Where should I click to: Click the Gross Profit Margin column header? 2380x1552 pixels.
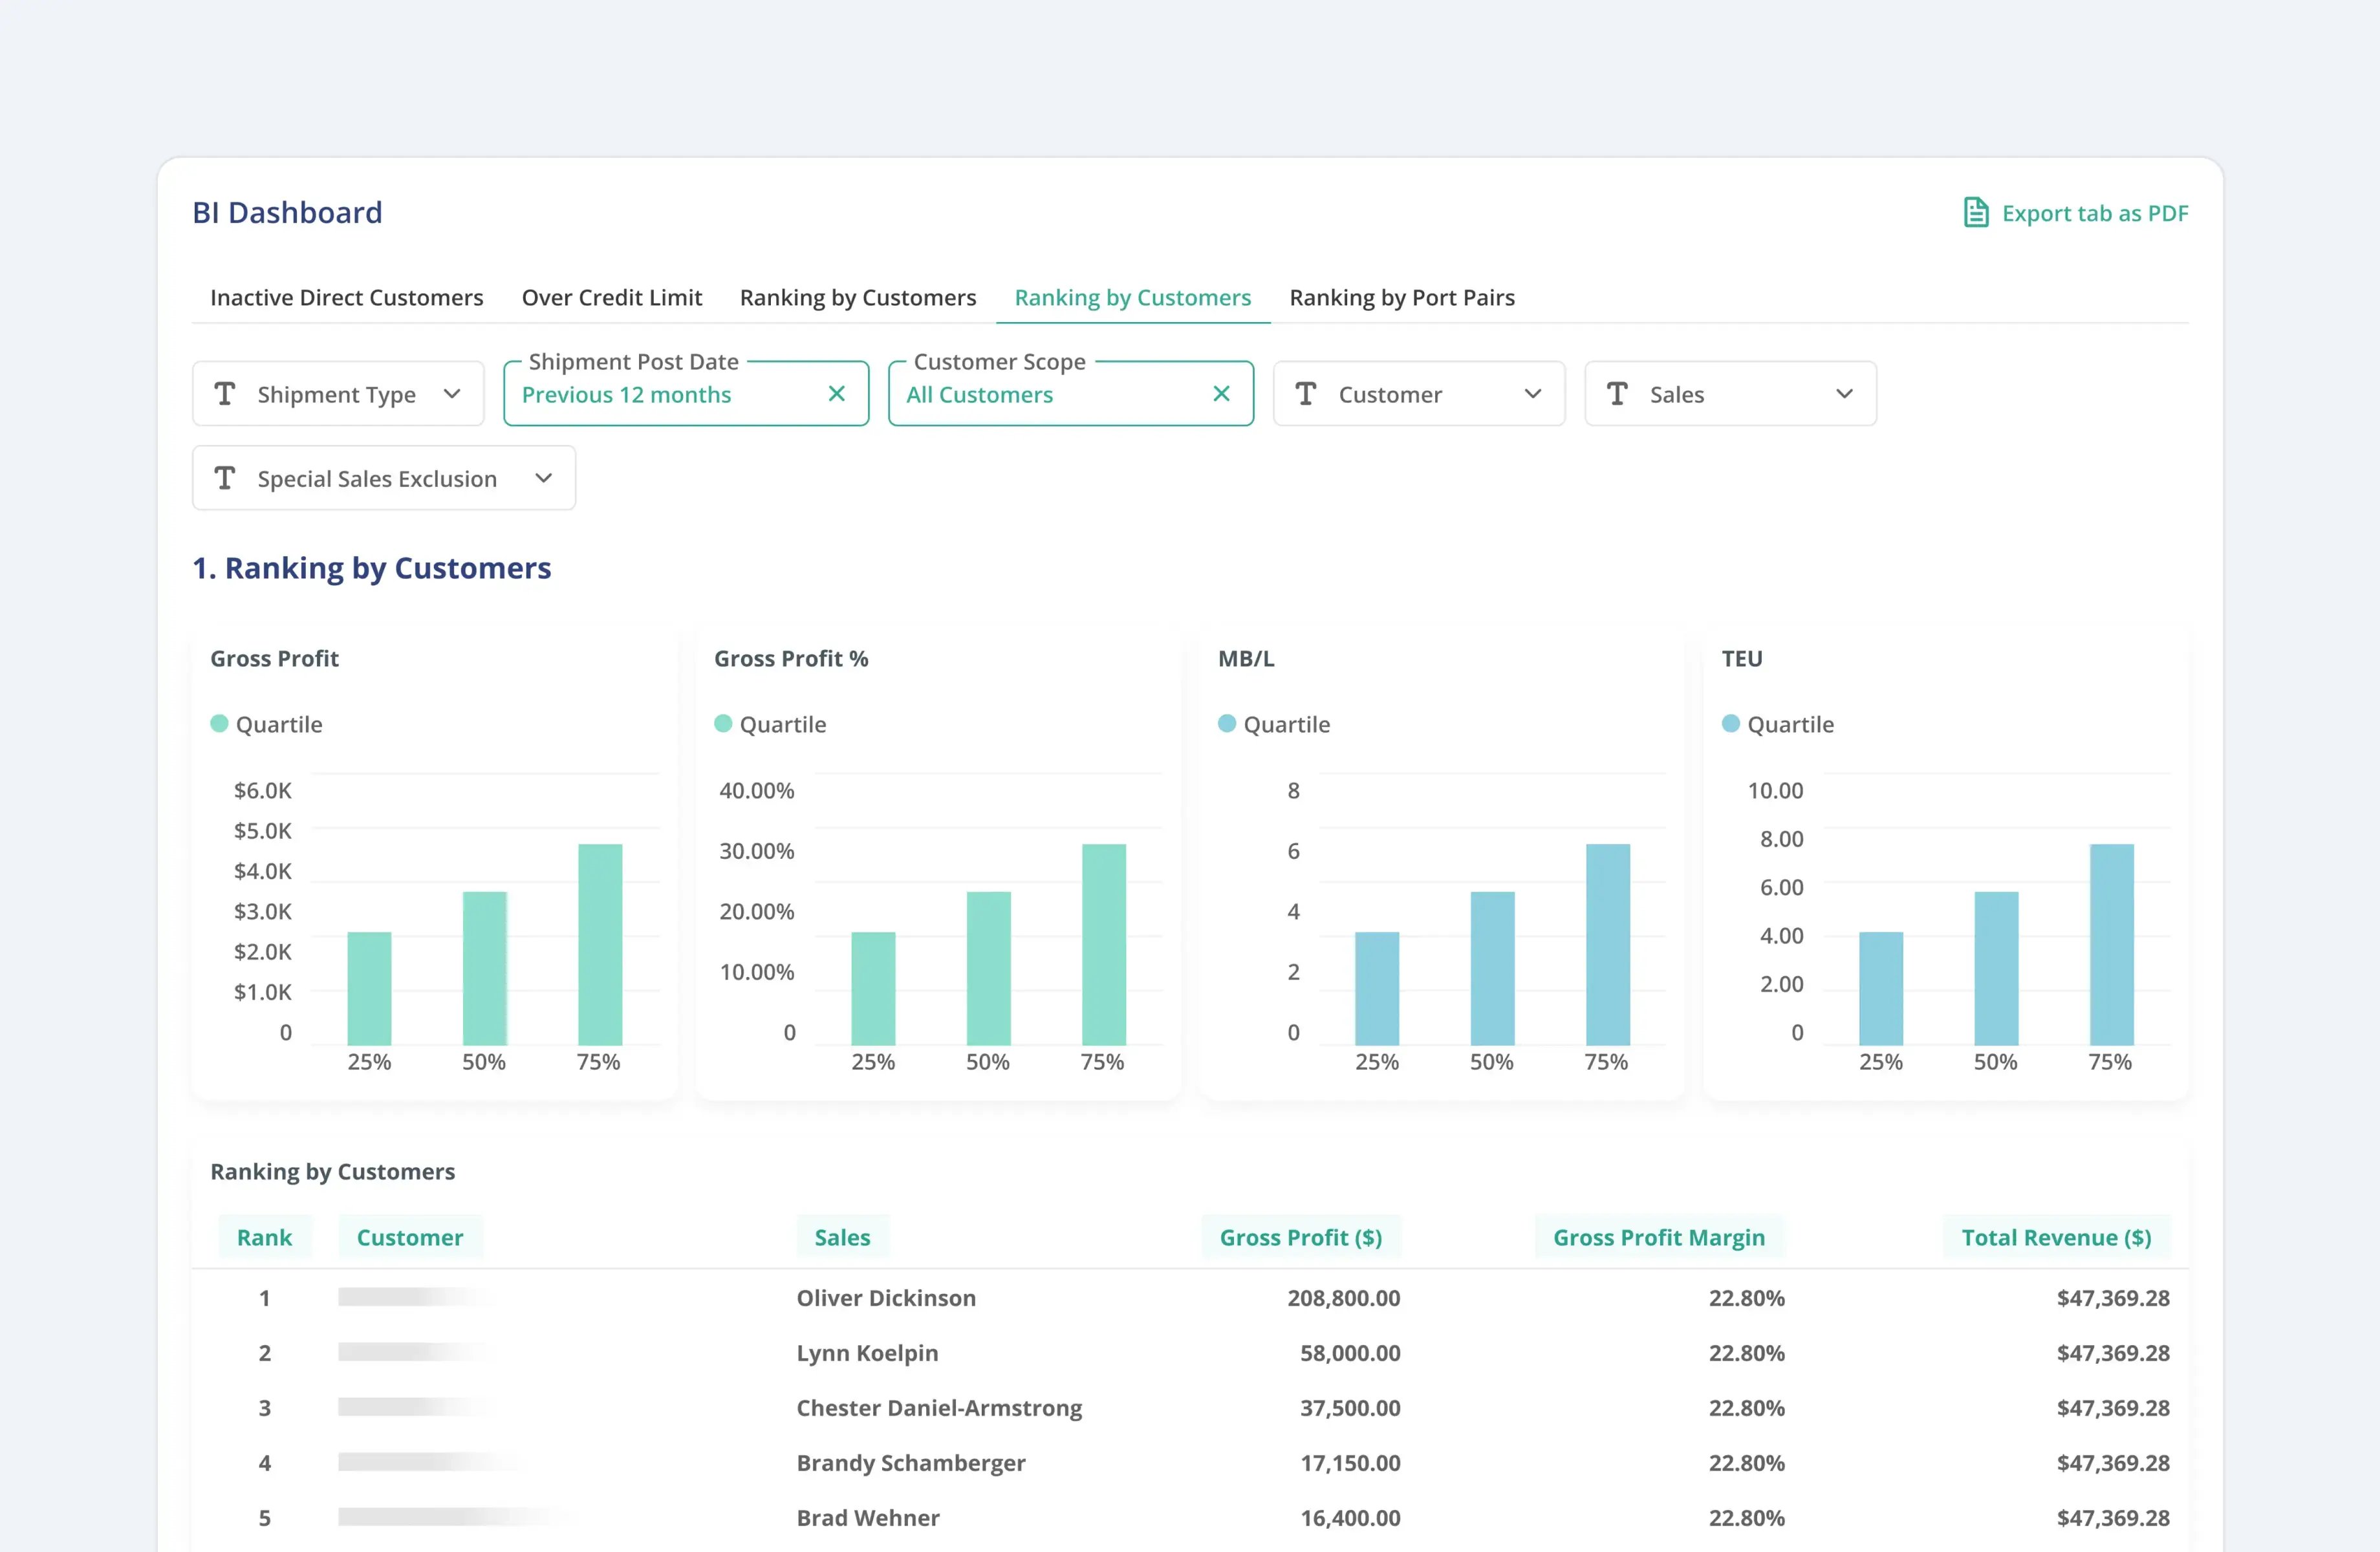[x=1659, y=1237]
